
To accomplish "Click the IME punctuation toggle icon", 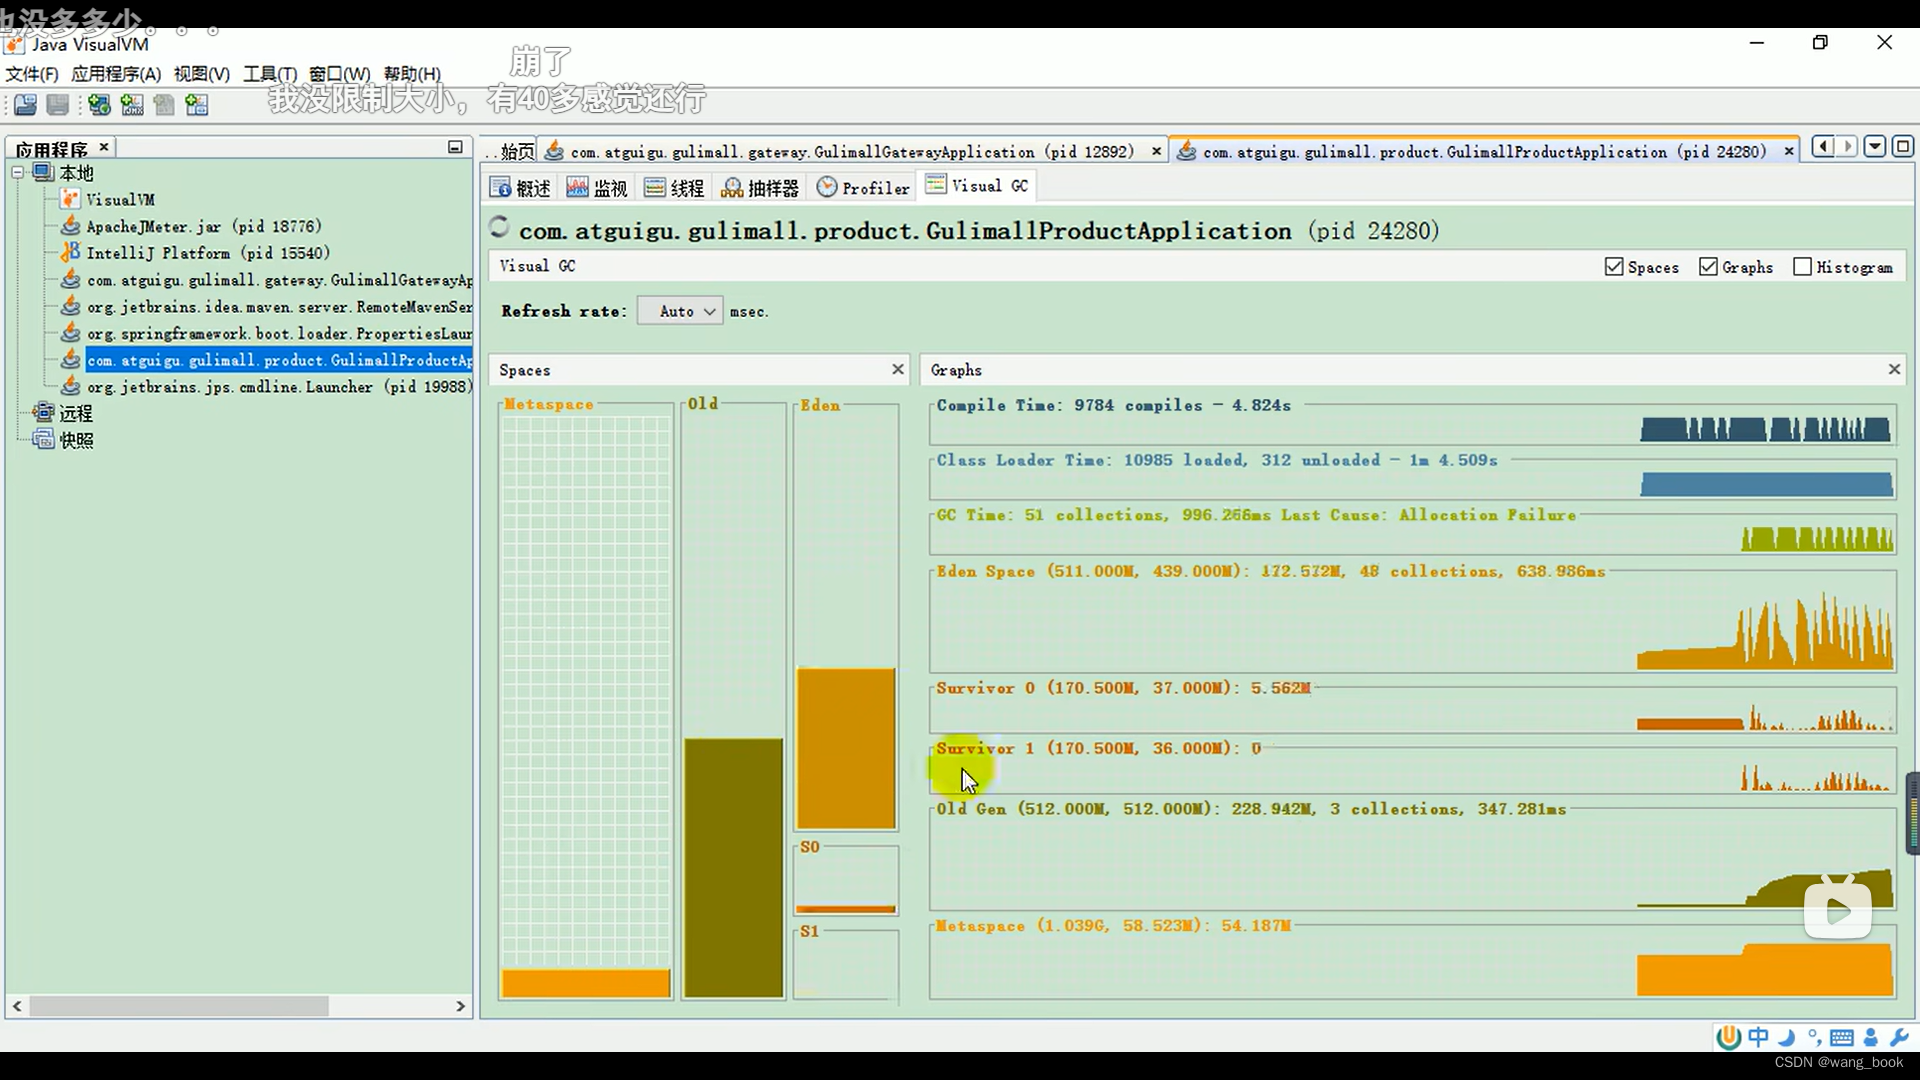I will tap(1814, 1037).
